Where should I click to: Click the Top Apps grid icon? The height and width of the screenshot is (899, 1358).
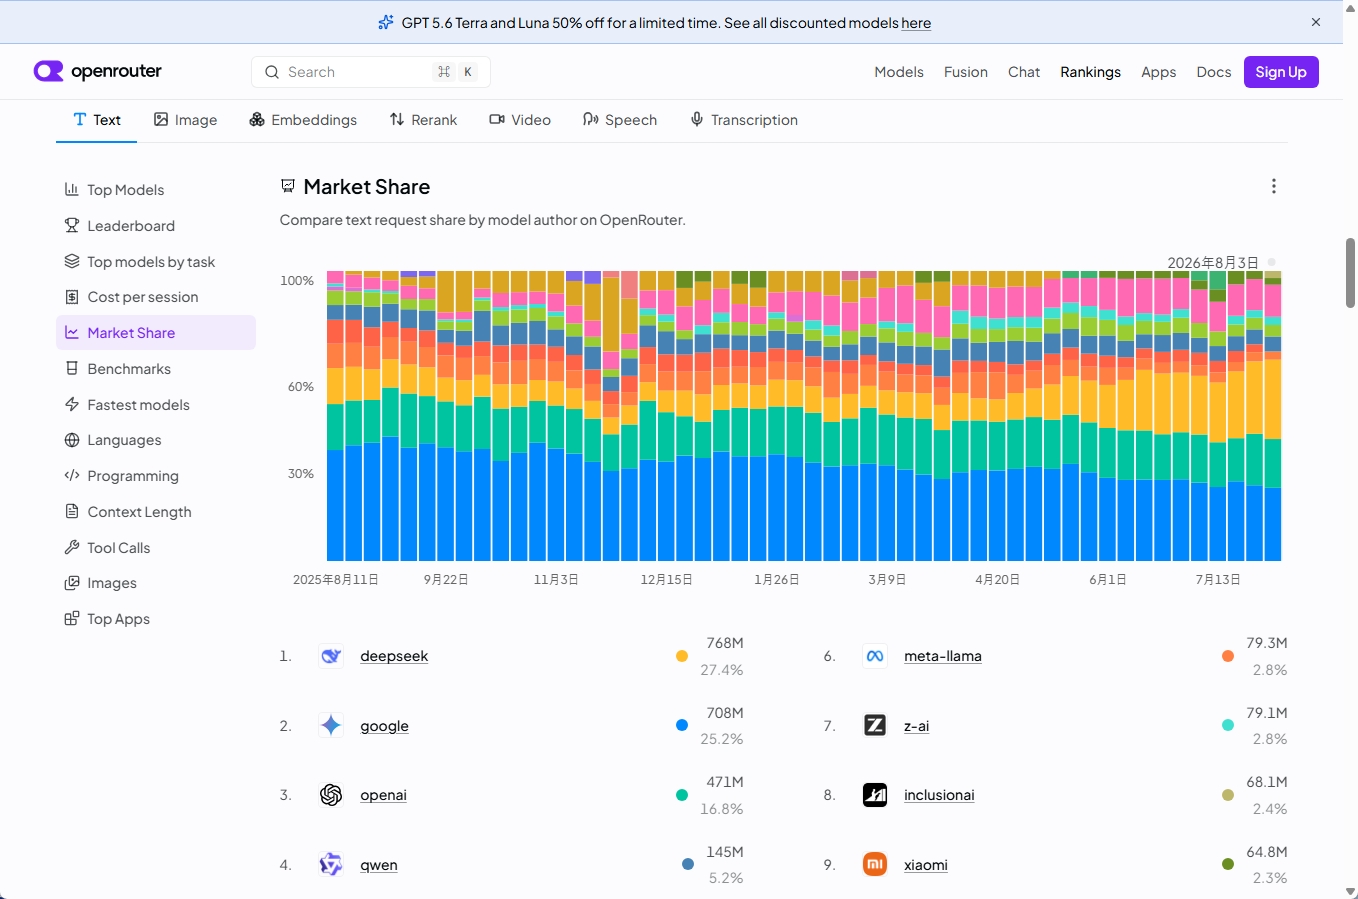tap(72, 618)
